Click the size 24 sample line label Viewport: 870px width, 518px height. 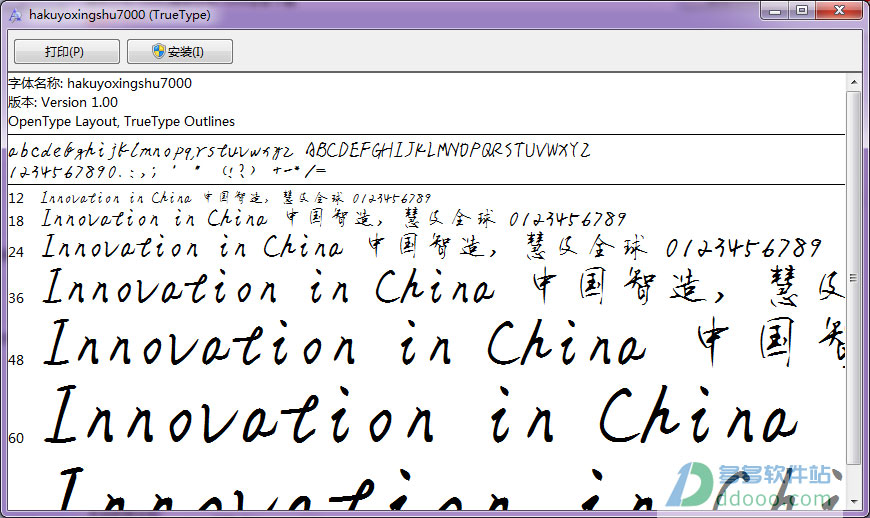[x=16, y=252]
